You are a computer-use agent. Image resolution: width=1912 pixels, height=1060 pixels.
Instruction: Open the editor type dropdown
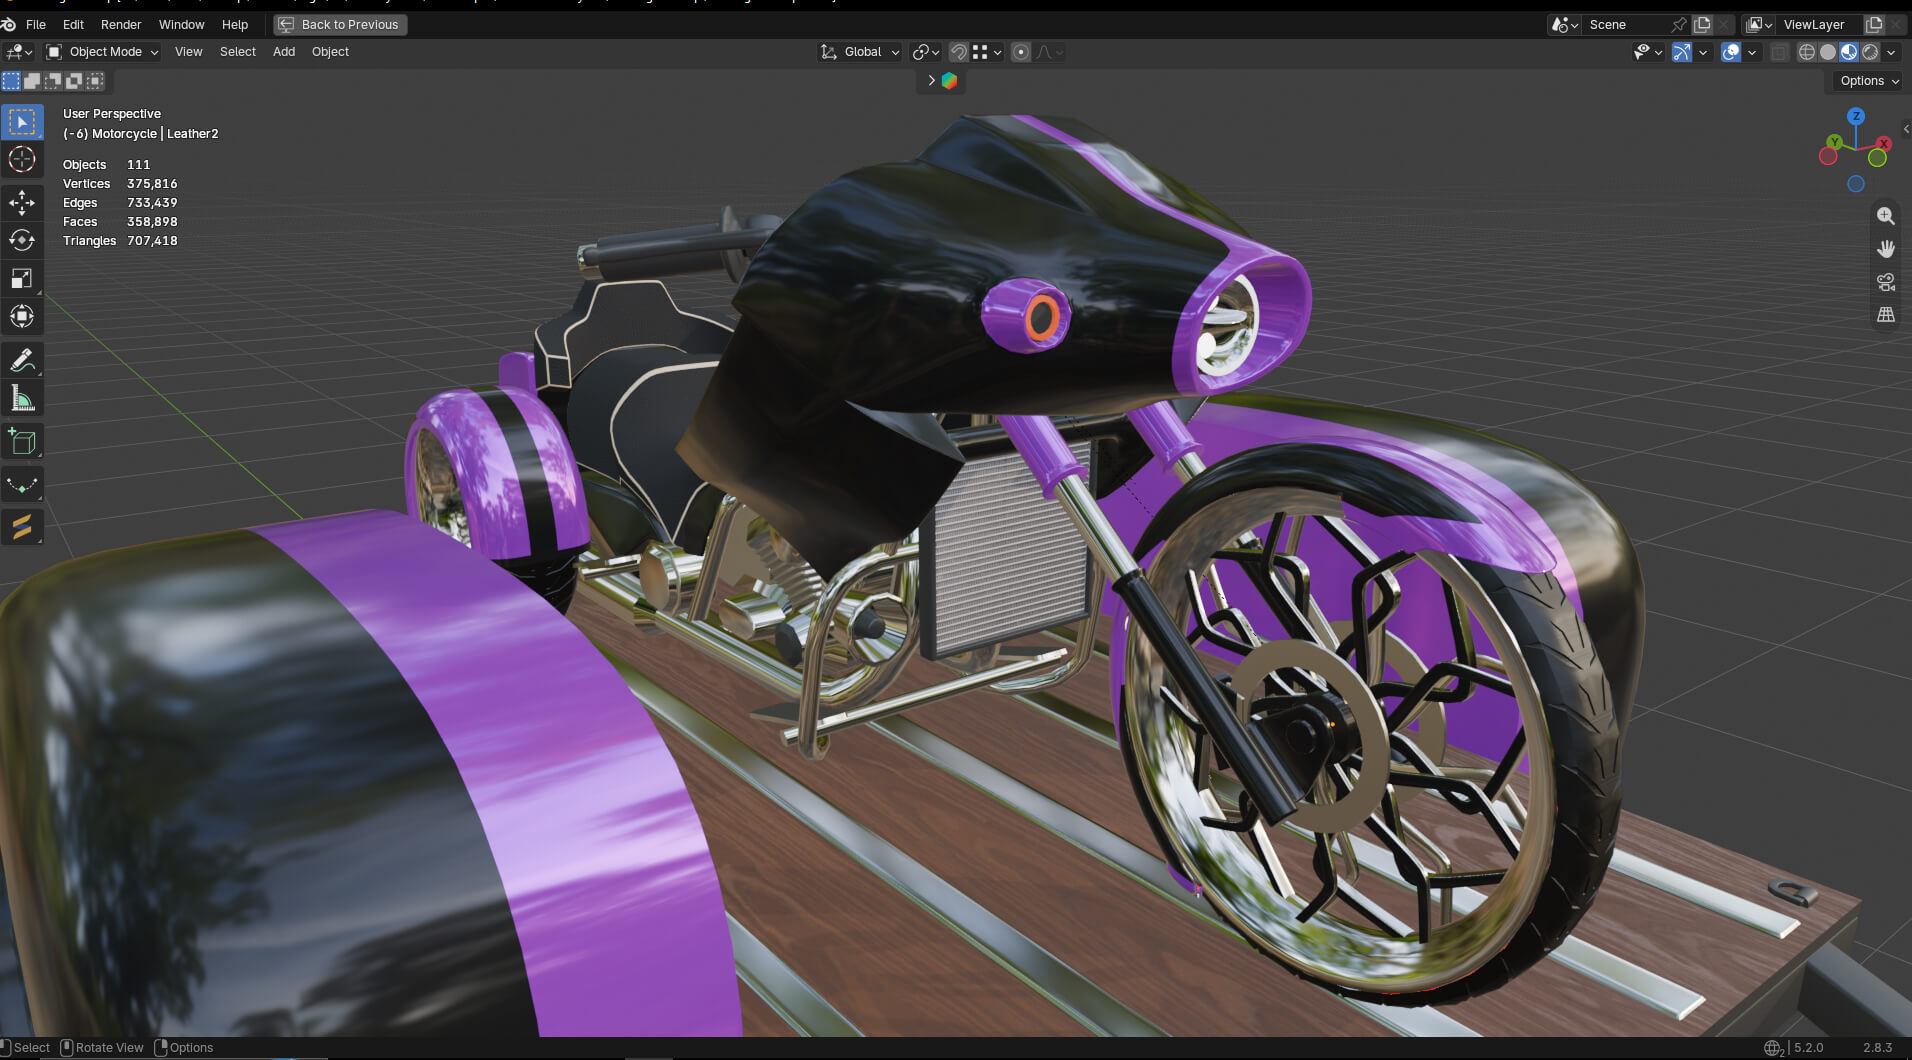pyautogui.click(x=19, y=52)
